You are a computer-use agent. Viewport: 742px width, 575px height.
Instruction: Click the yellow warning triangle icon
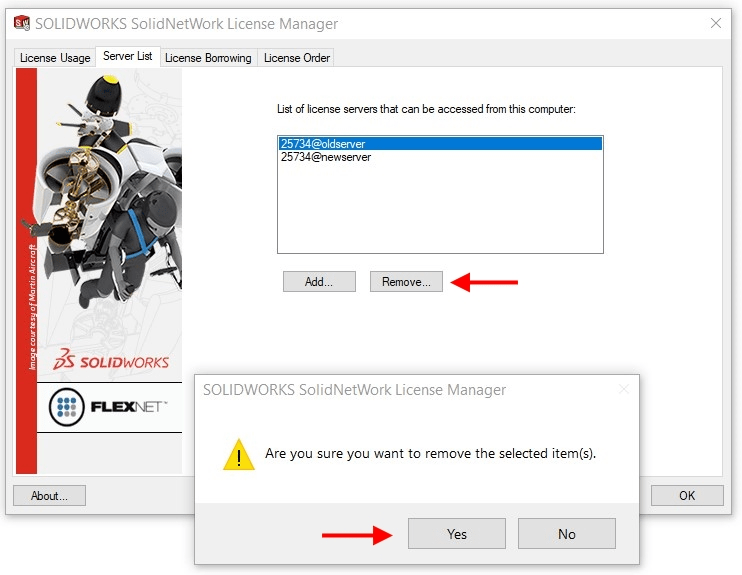click(239, 454)
